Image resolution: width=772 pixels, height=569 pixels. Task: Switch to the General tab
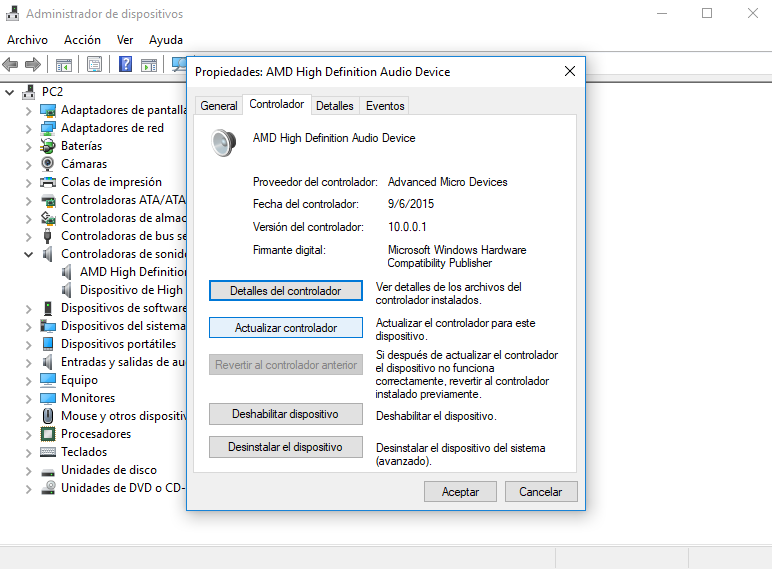(219, 106)
